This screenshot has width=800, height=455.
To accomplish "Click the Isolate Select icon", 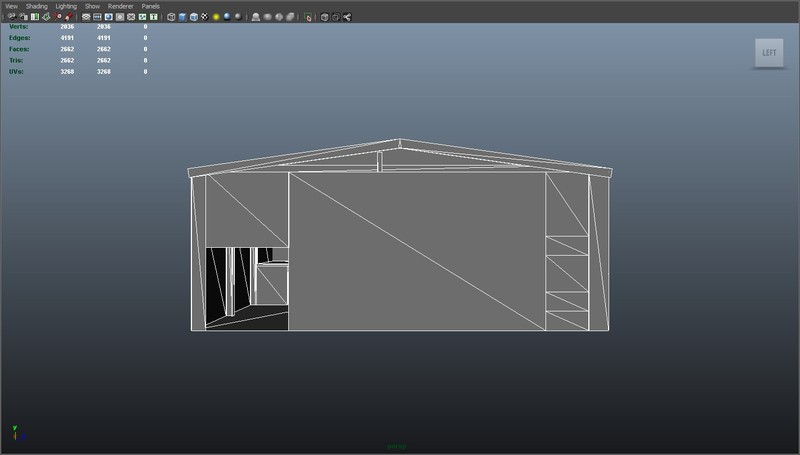I will point(309,17).
